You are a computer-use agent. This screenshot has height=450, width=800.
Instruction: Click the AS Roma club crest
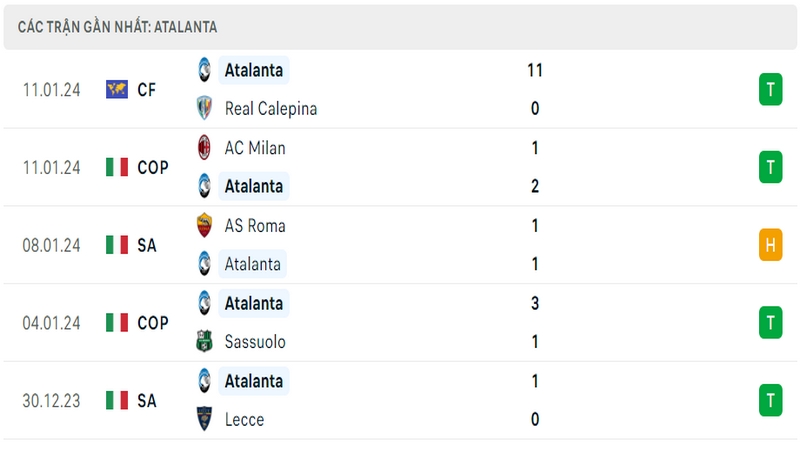pos(204,226)
